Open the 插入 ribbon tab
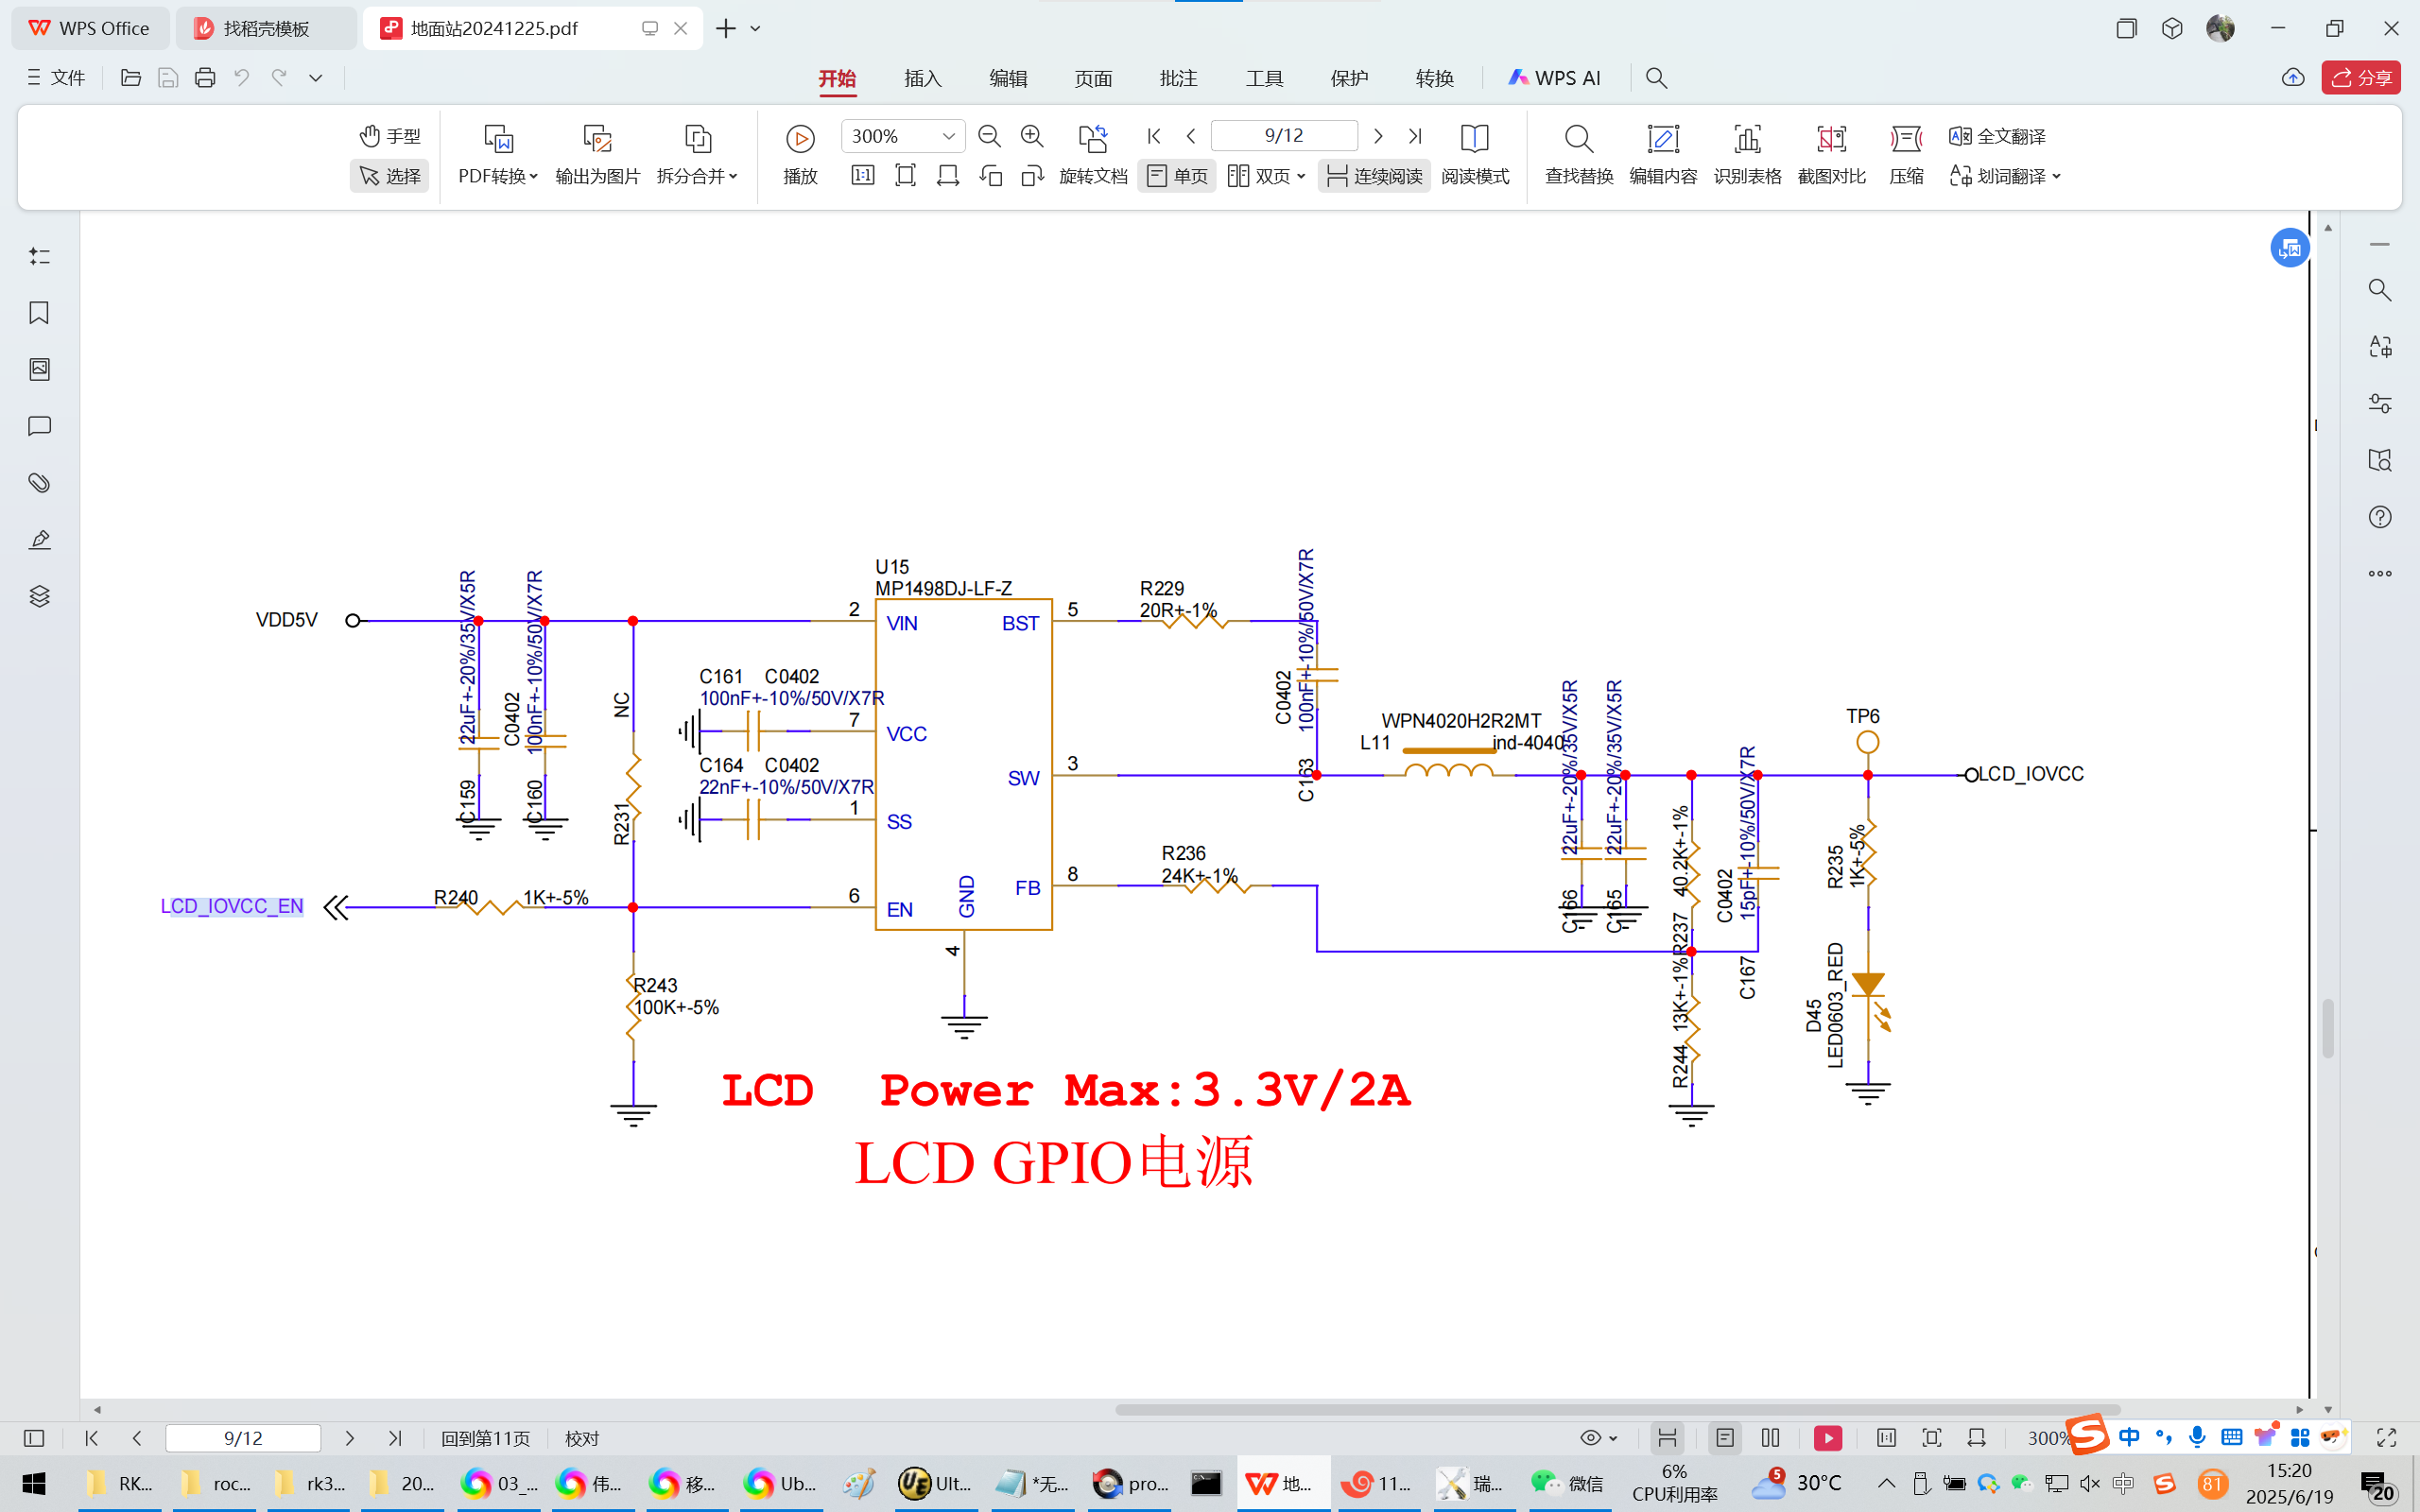This screenshot has height=1512, width=2420. pos(922,78)
